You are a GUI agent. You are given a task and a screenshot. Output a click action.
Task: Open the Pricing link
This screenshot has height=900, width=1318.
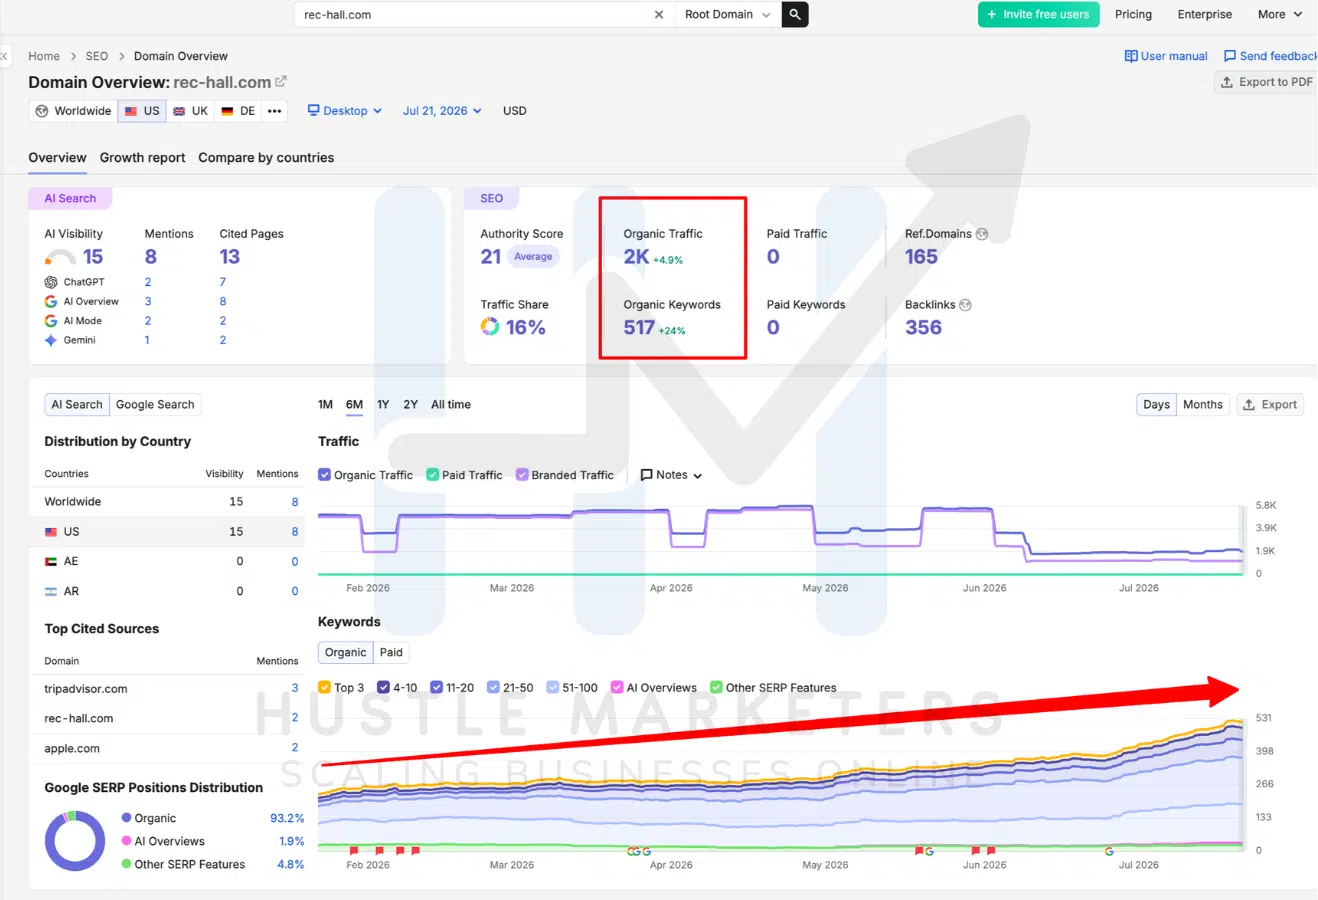1133,14
